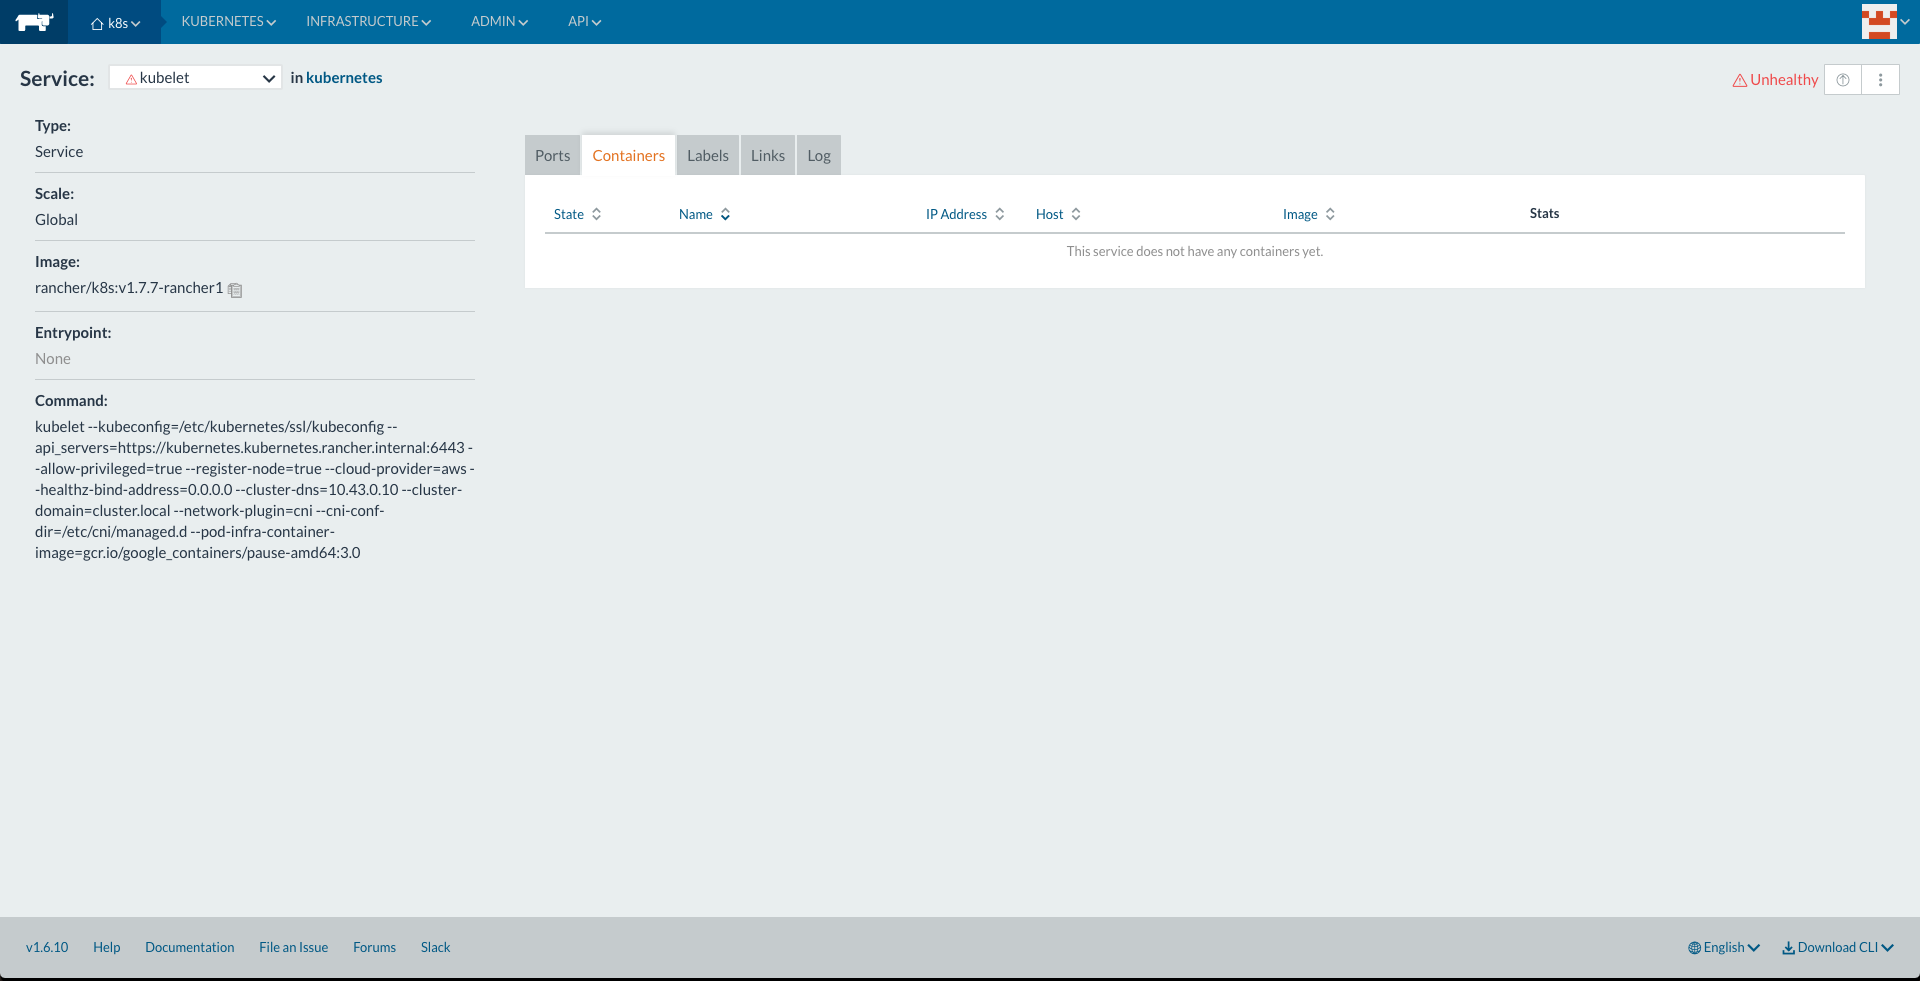Screen dimensions: 1920x981
Task: Visit the Forums link
Action: point(374,947)
